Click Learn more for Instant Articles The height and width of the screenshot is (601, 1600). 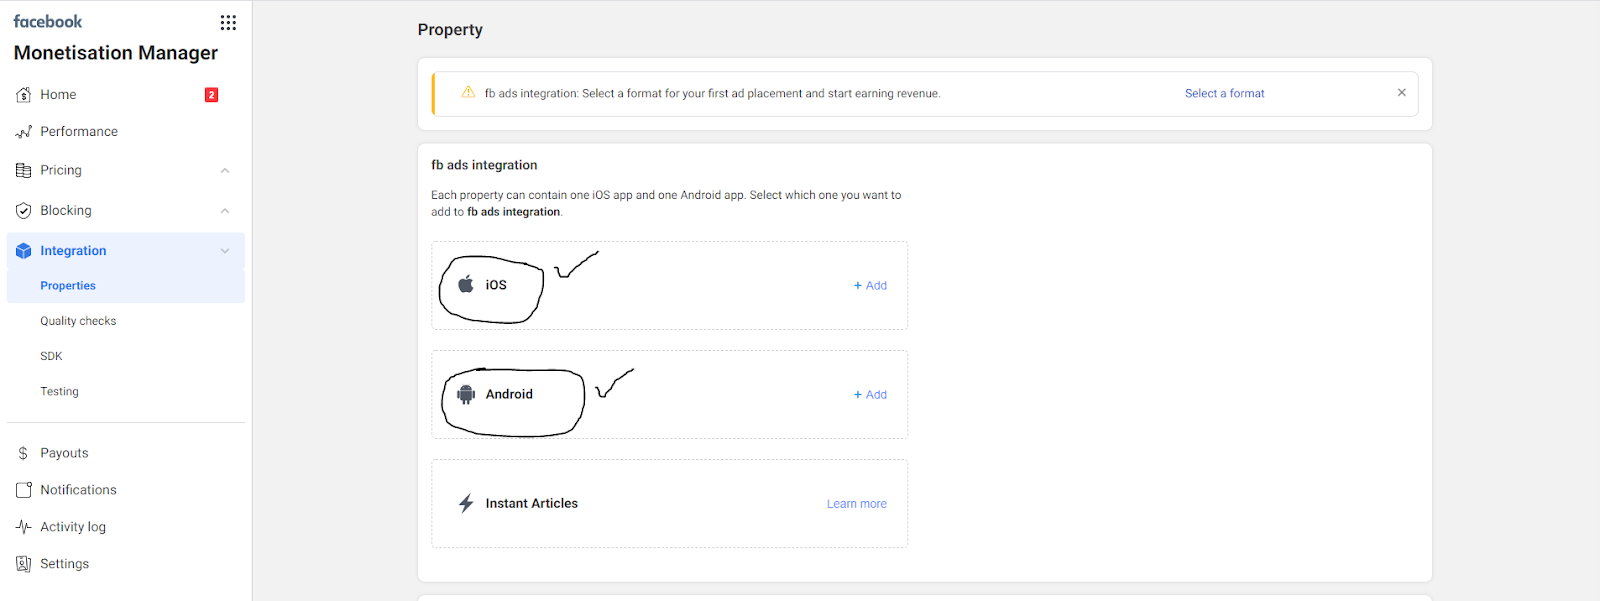click(857, 504)
